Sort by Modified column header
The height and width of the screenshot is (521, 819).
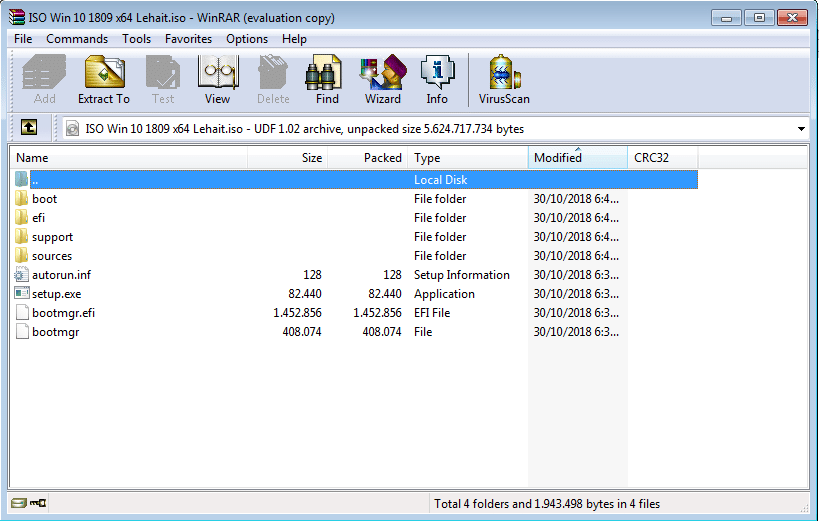(578, 157)
